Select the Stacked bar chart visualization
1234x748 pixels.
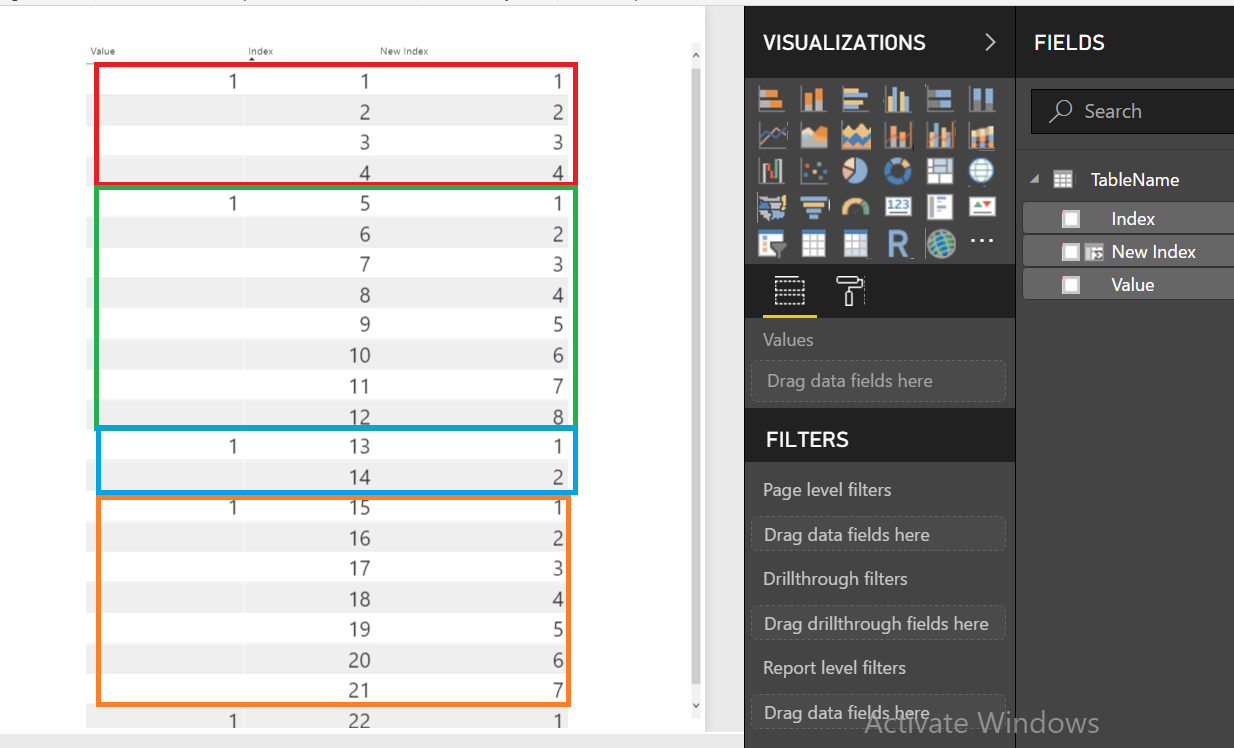pyautogui.click(x=771, y=99)
